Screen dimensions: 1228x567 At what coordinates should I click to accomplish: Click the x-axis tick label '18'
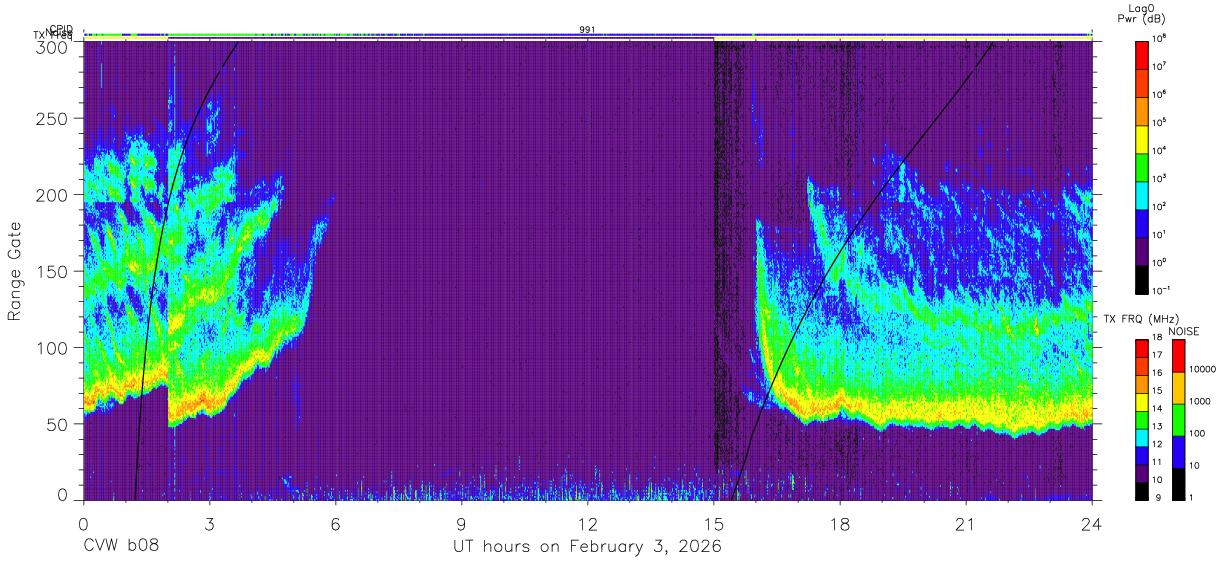coord(840,523)
